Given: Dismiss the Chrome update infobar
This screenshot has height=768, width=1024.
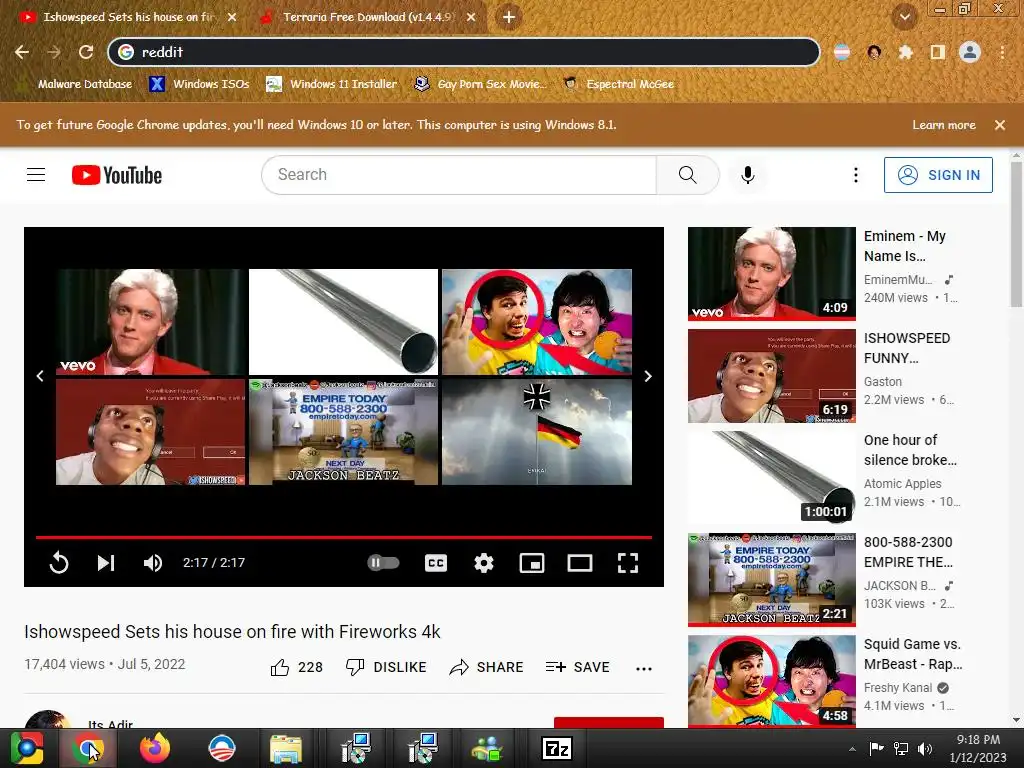Looking at the screenshot, I should click(1000, 125).
